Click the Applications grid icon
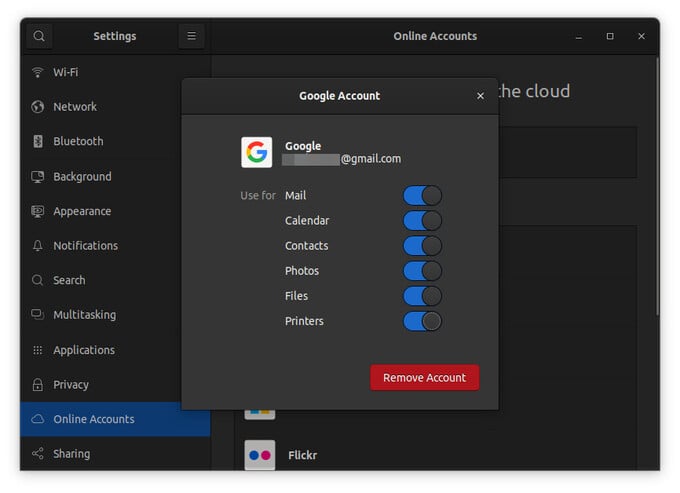Image resolution: width=680 pixels, height=493 pixels. (38, 350)
